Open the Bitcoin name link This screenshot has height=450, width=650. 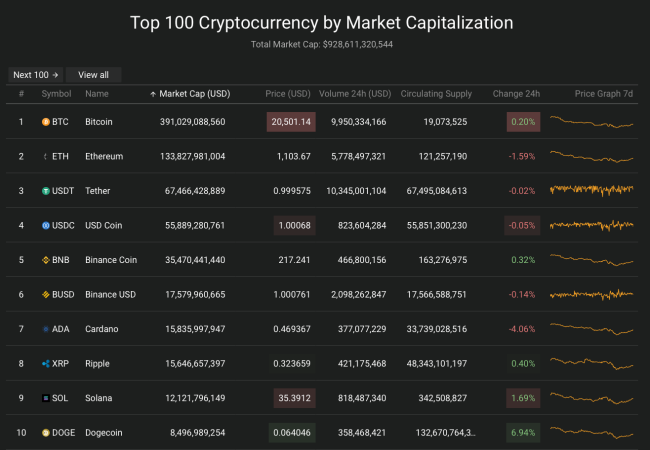click(99, 122)
